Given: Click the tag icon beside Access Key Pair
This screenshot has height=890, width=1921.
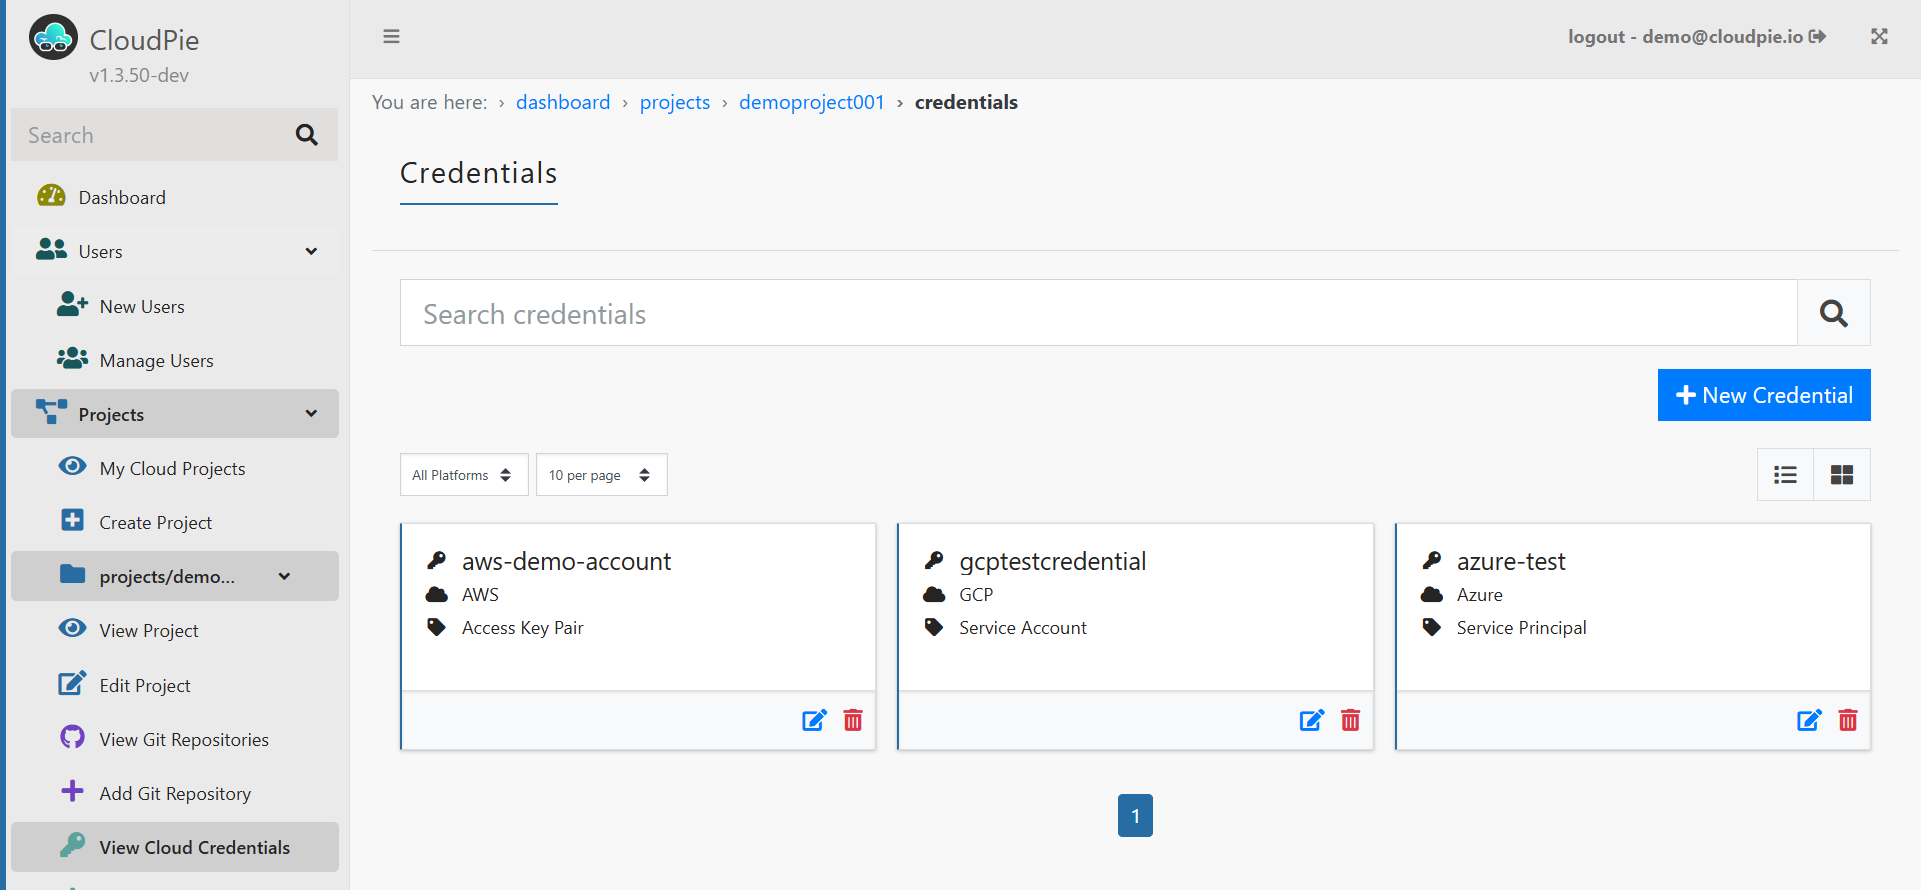Looking at the screenshot, I should 436,627.
